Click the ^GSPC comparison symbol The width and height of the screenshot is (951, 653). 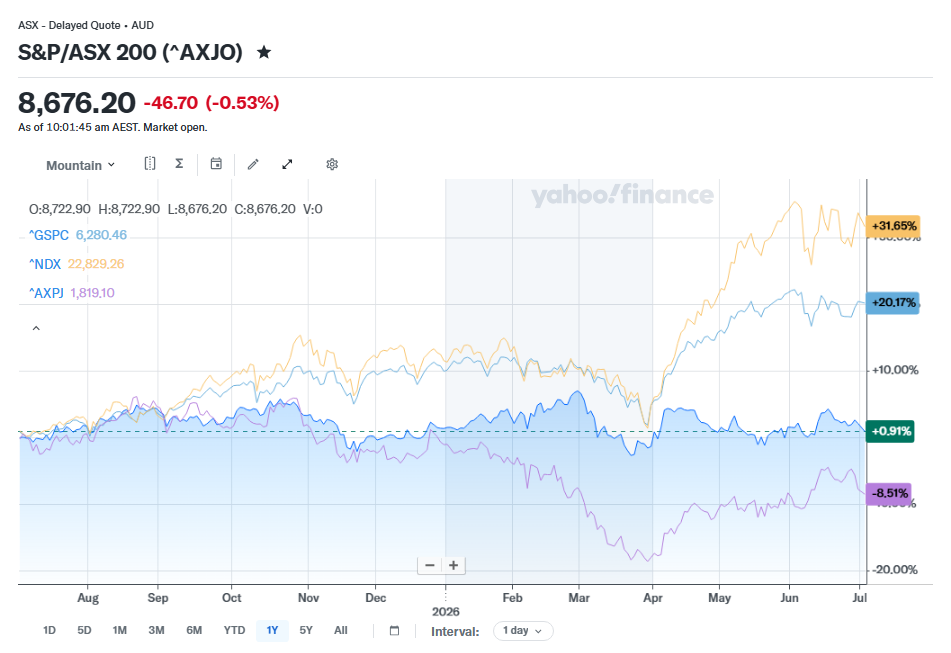tap(49, 235)
